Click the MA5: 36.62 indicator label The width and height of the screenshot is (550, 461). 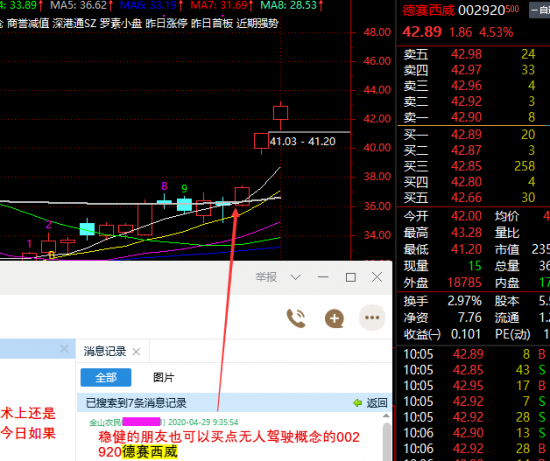(81, 5)
